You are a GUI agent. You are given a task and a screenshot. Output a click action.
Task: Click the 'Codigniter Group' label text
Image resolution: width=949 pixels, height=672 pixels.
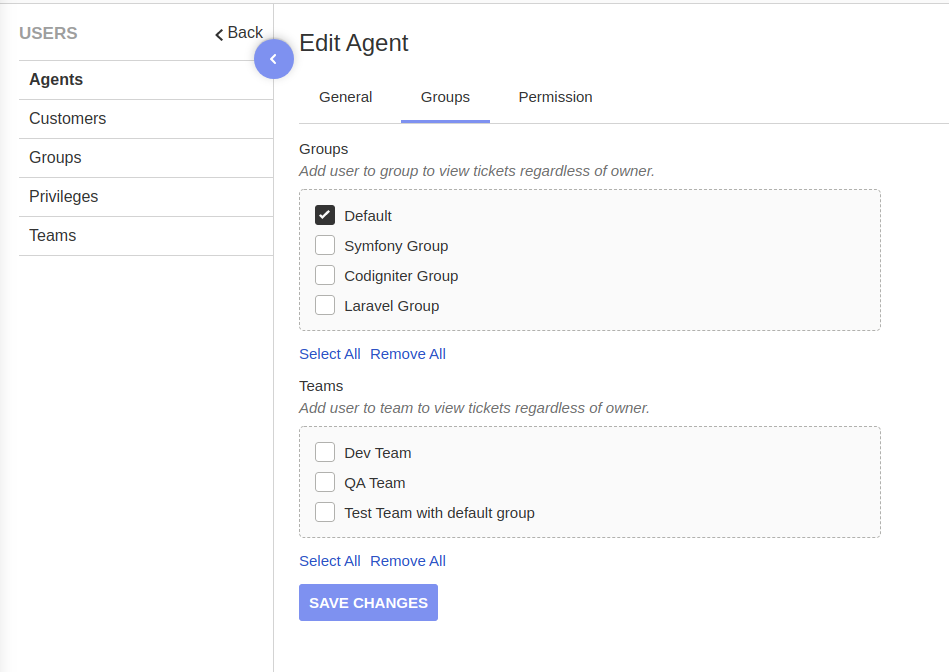click(x=401, y=276)
